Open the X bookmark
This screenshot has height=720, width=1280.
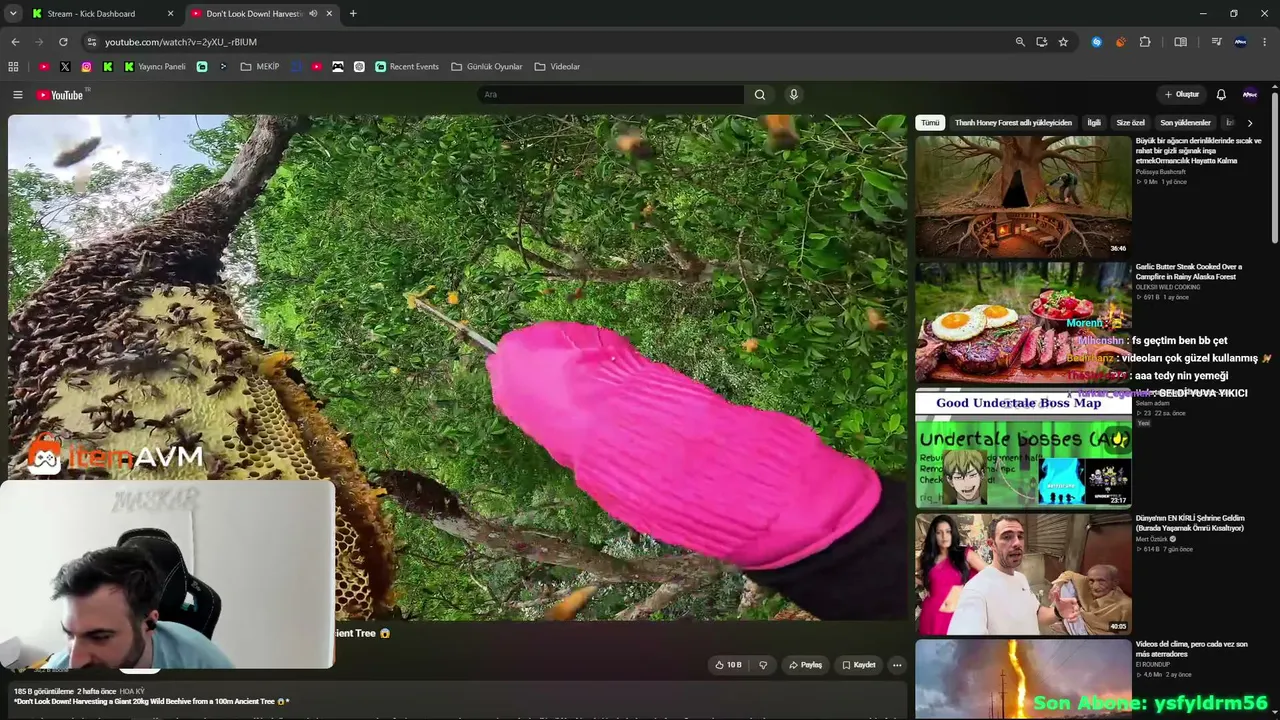click(65, 67)
